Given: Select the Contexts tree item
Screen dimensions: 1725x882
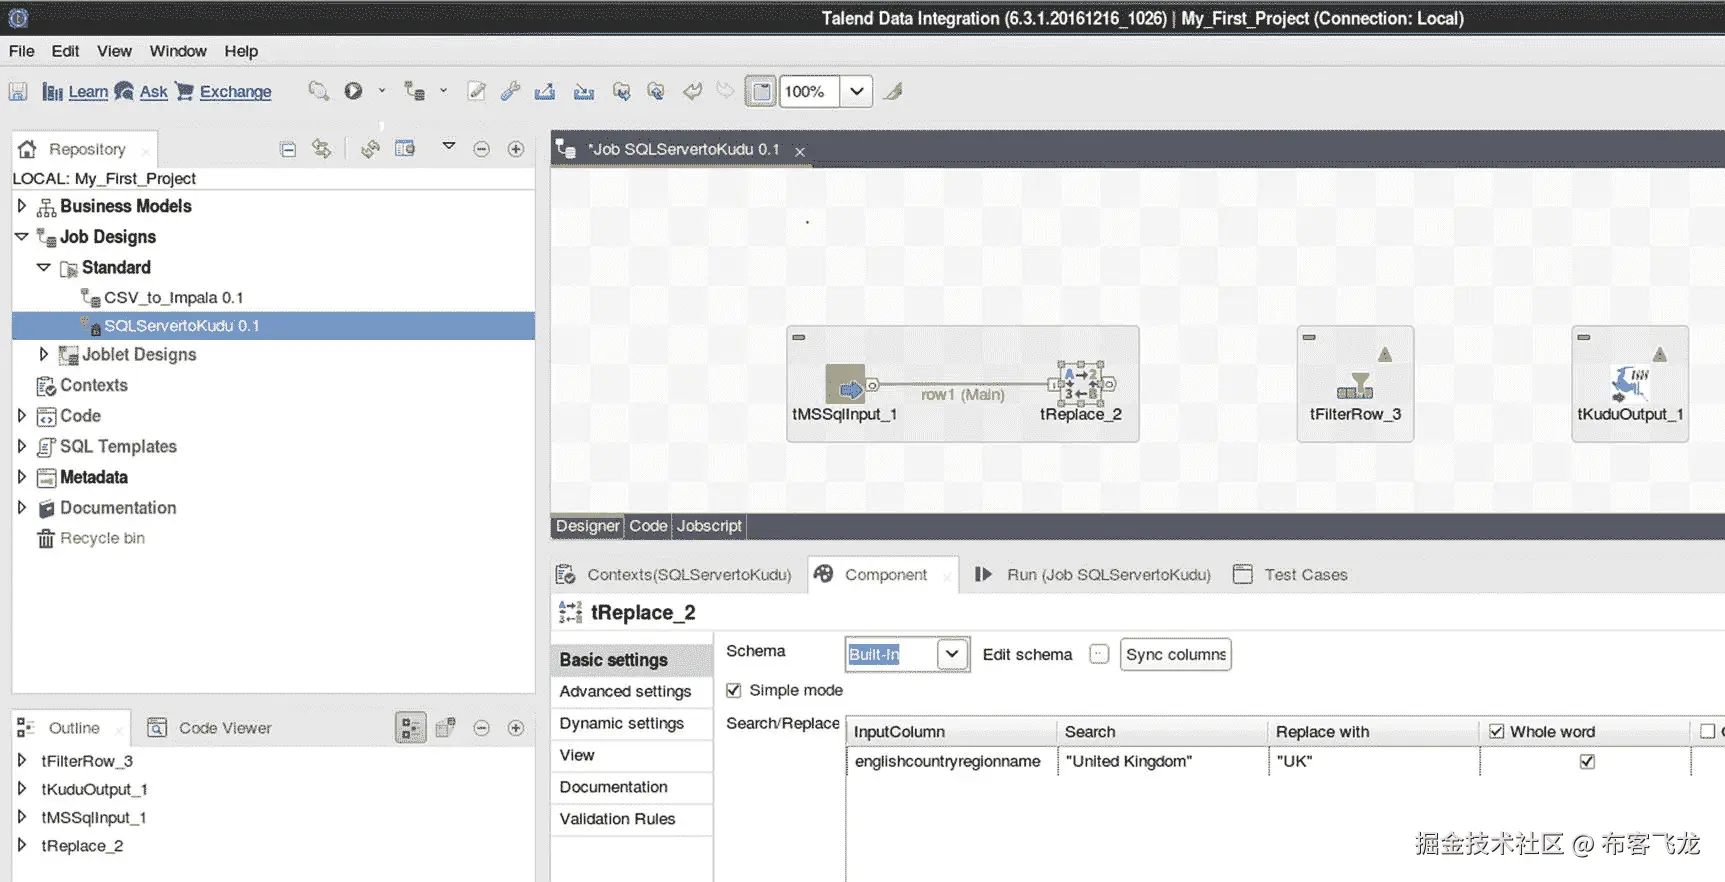Looking at the screenshot, I should point(93,385).
